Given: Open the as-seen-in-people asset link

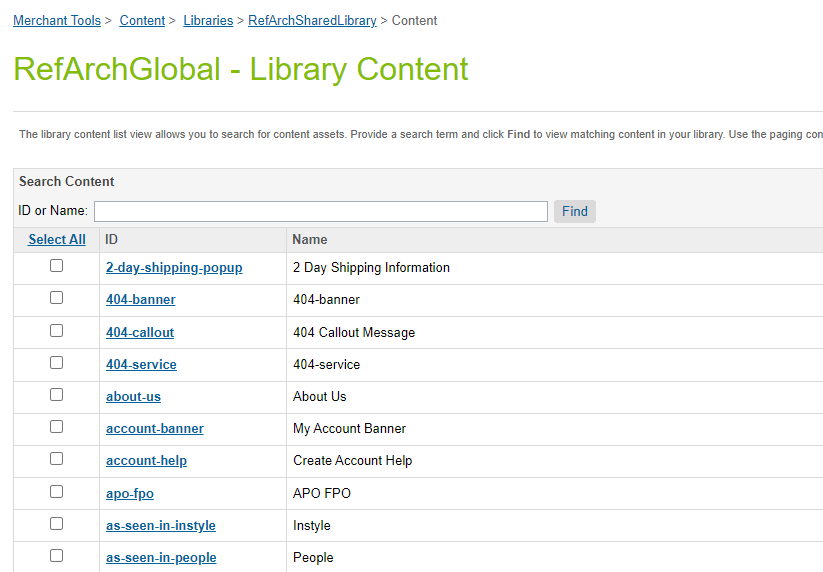Looking at the screenshot, I should tap(161, 558).
